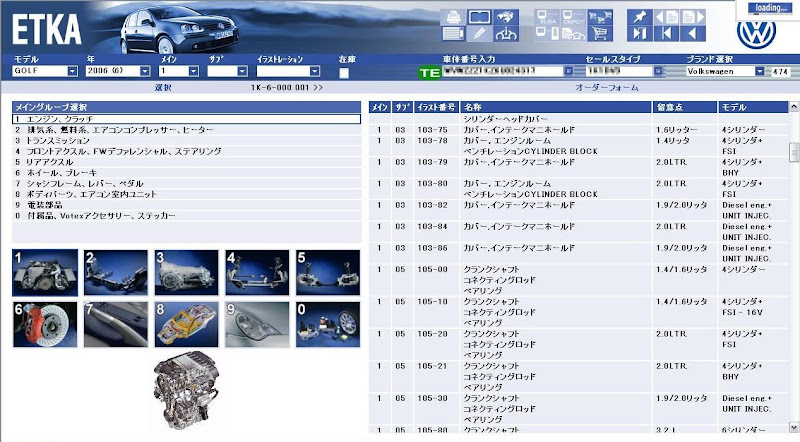Click inside the 車体番号入力 field
Screen dimensions: 800x442
[x=502, y=71]
